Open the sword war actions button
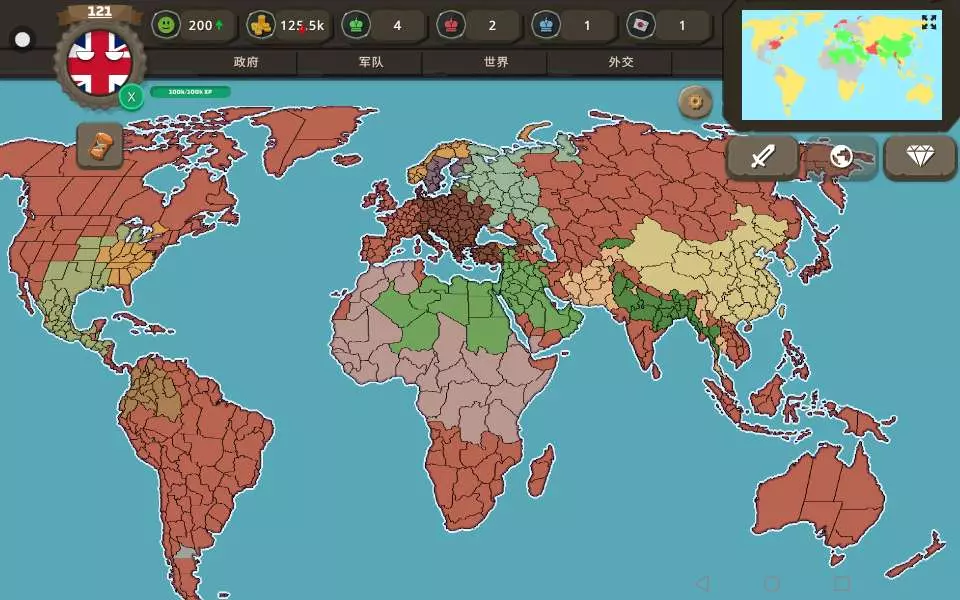Image resolution: width=960 pixels, height=600 pixels. (x=762, y=157)
